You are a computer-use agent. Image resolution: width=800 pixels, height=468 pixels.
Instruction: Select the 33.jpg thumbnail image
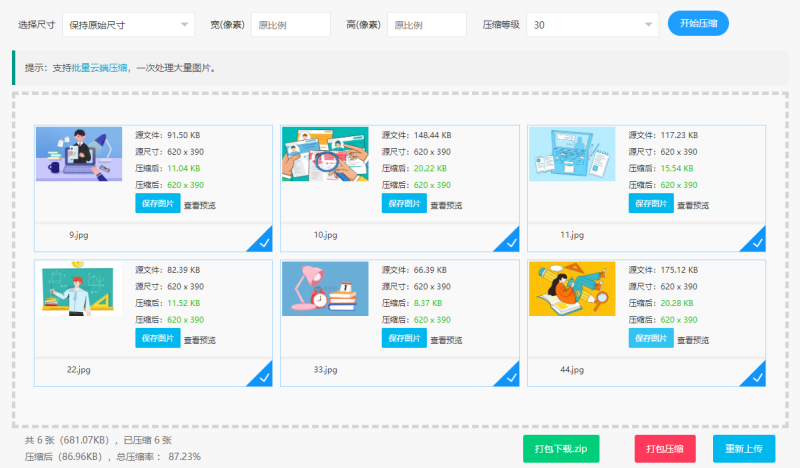(325, 289)
